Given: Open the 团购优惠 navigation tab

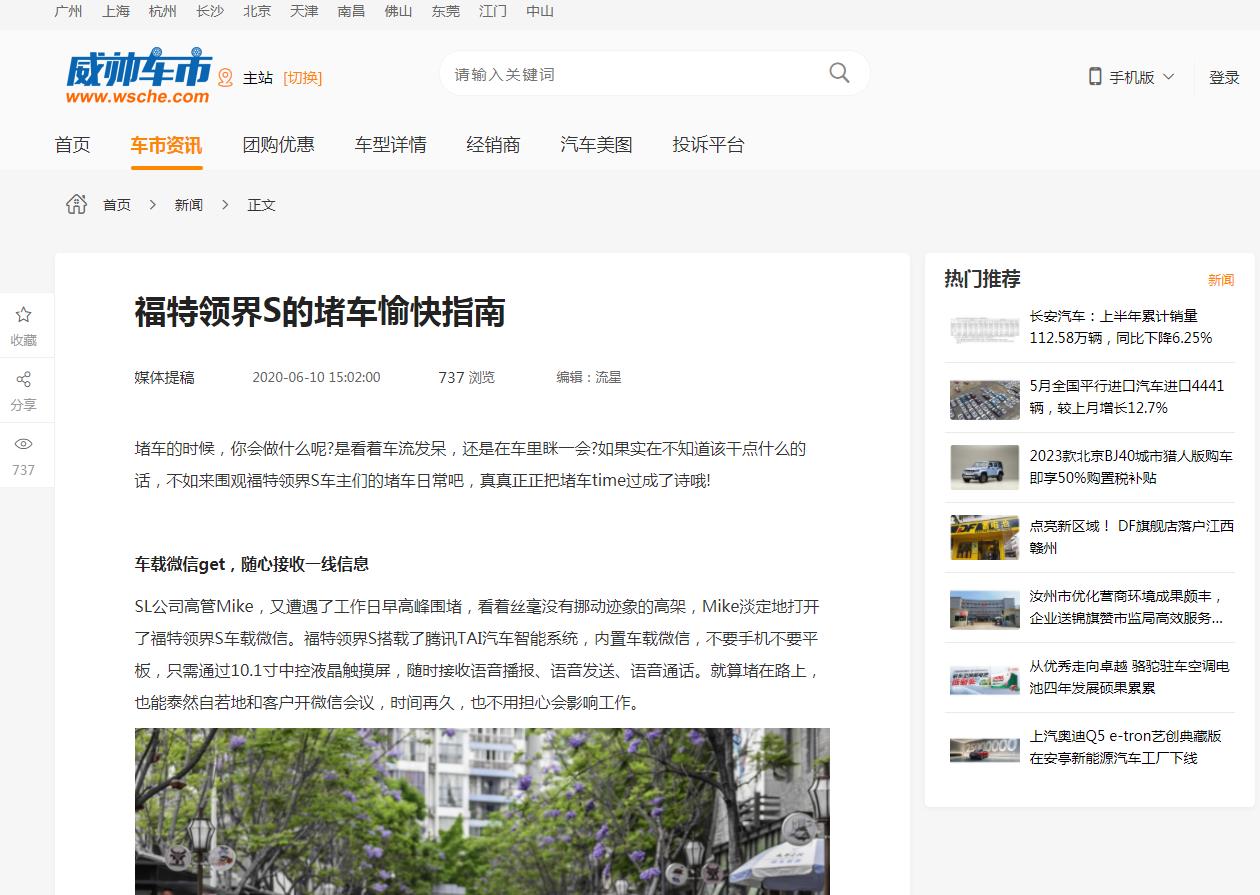Looking at the screenshot, I should point(278,145).
